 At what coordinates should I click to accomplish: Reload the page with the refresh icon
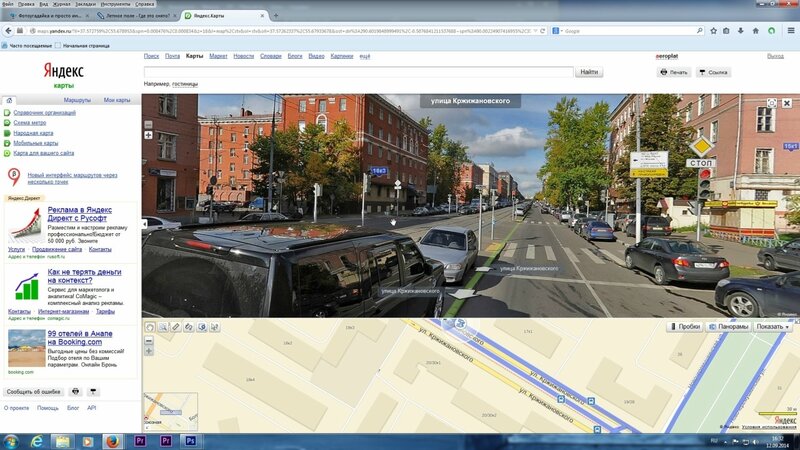543,31
